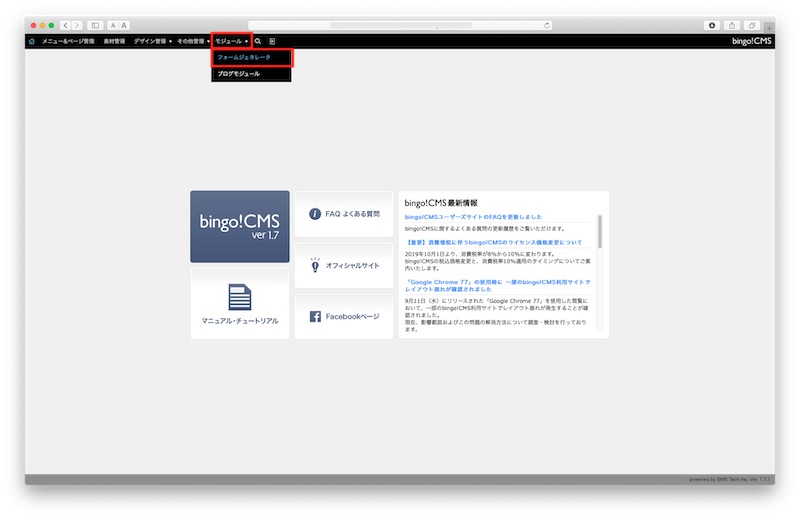Click the logout icon beside the search icon

click(x=272, y=41)
